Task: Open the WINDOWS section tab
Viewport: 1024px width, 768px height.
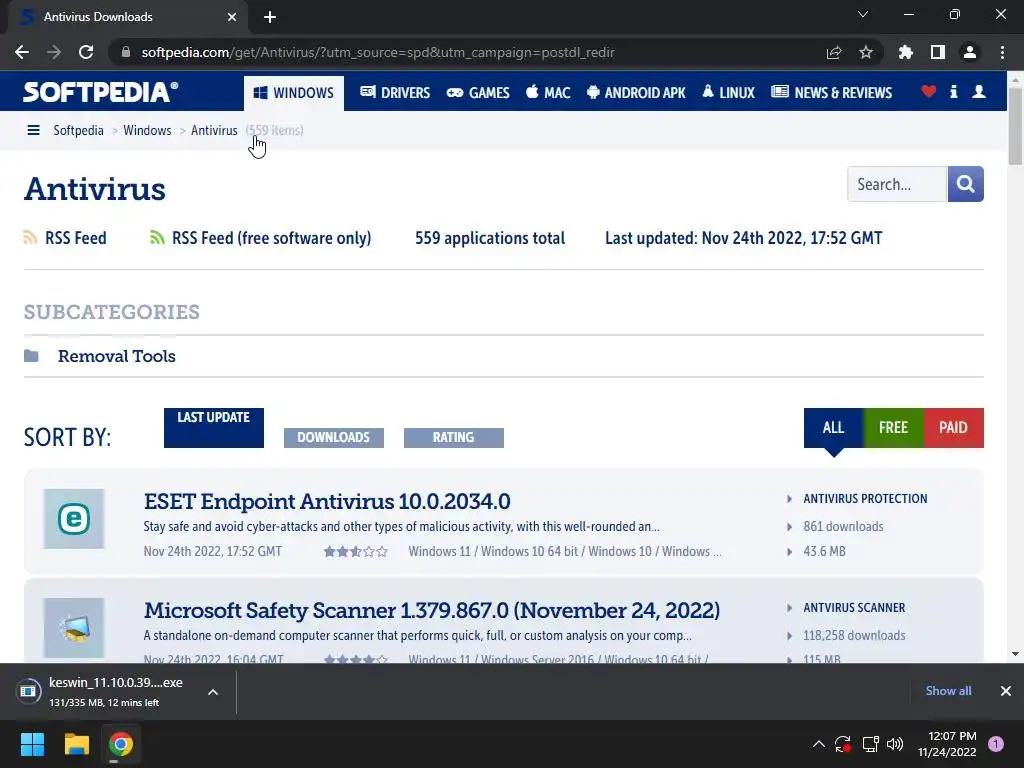Action: tap(294, 93)
